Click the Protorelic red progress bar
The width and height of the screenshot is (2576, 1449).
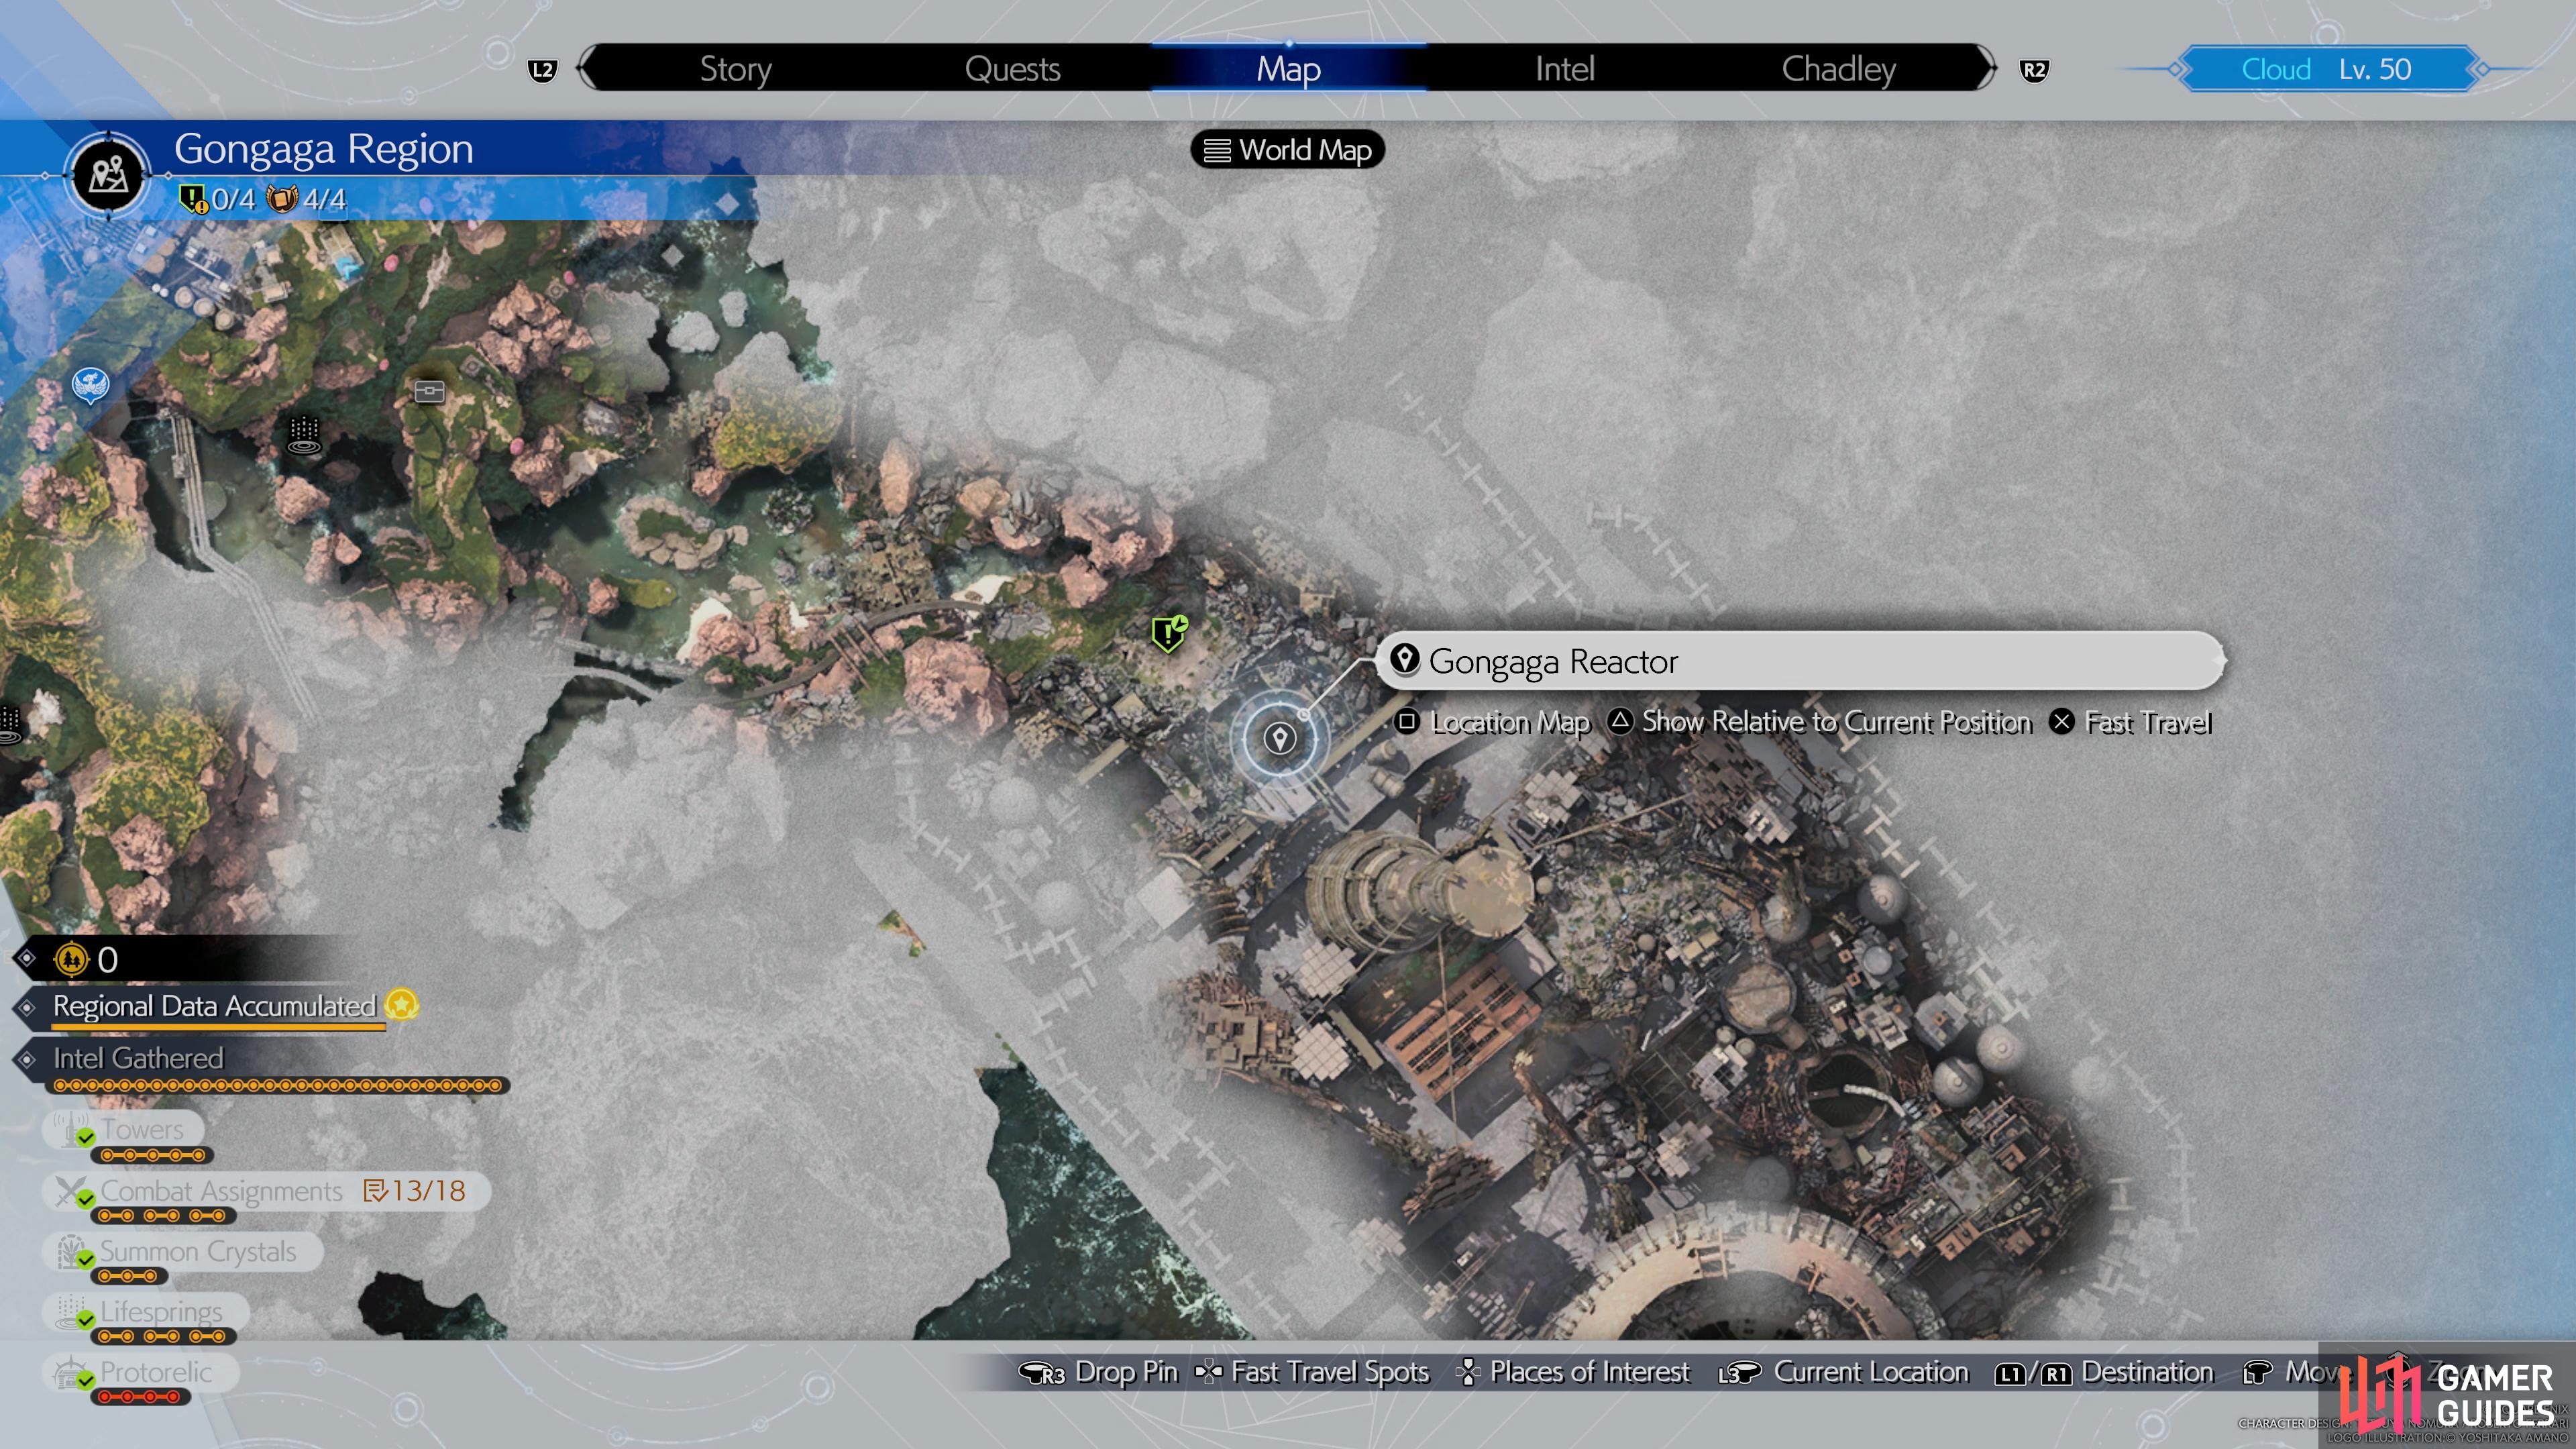pyautogui.click(x=139, y=1397)
